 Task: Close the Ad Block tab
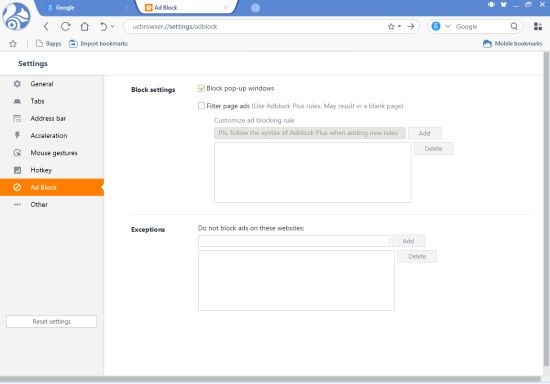[226, 8]
